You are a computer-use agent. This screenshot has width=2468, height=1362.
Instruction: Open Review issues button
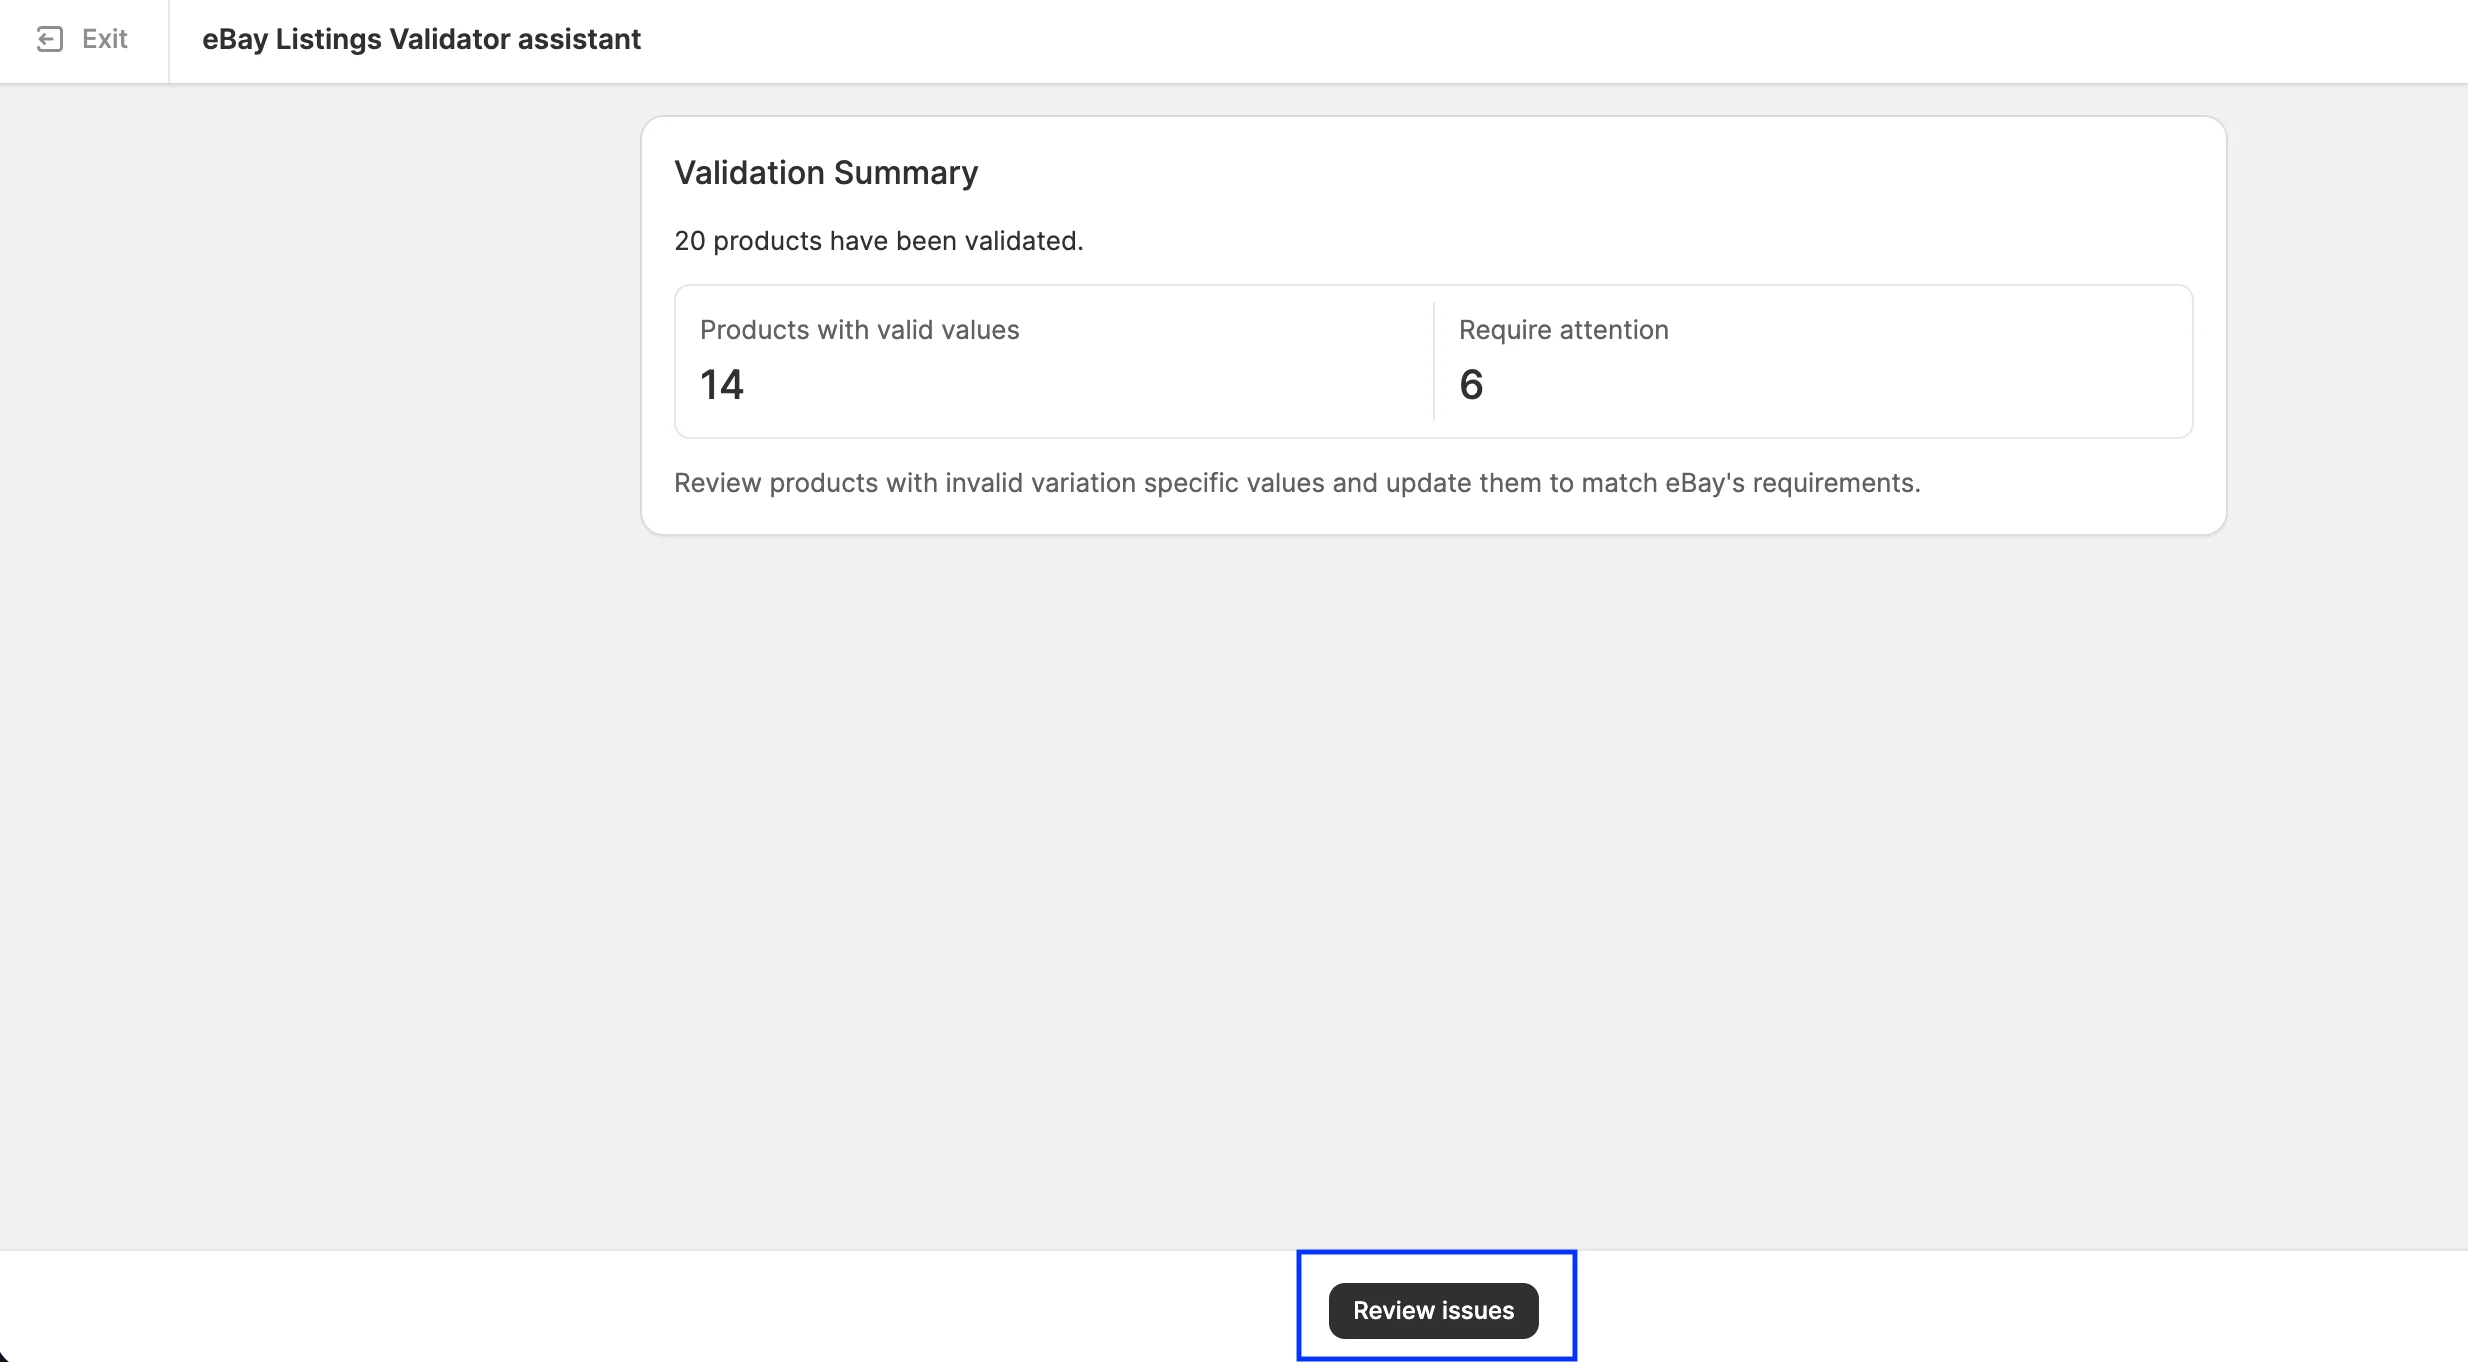[1433, 1310]
